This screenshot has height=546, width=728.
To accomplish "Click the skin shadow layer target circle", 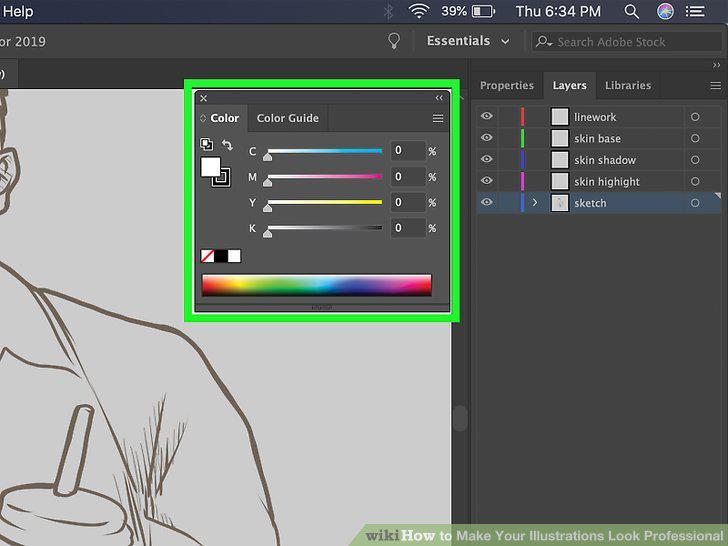I will click(695, 160).
